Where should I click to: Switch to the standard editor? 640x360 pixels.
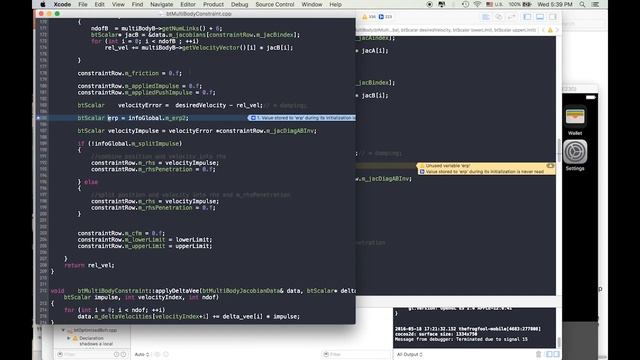click(486, 17)
